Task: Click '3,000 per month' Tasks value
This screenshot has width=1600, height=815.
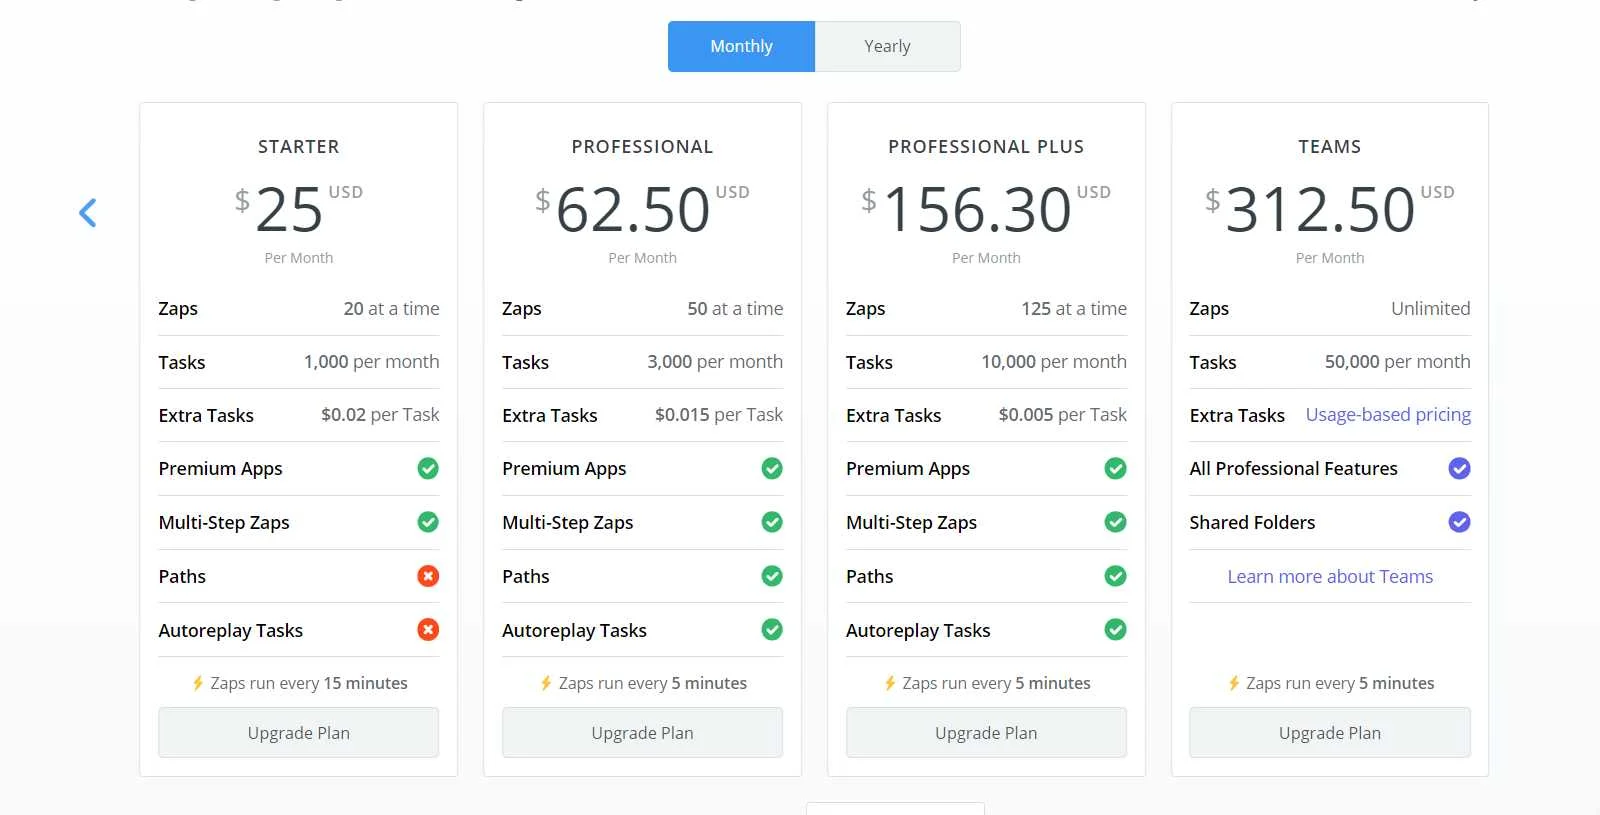Action: (715, 361)
